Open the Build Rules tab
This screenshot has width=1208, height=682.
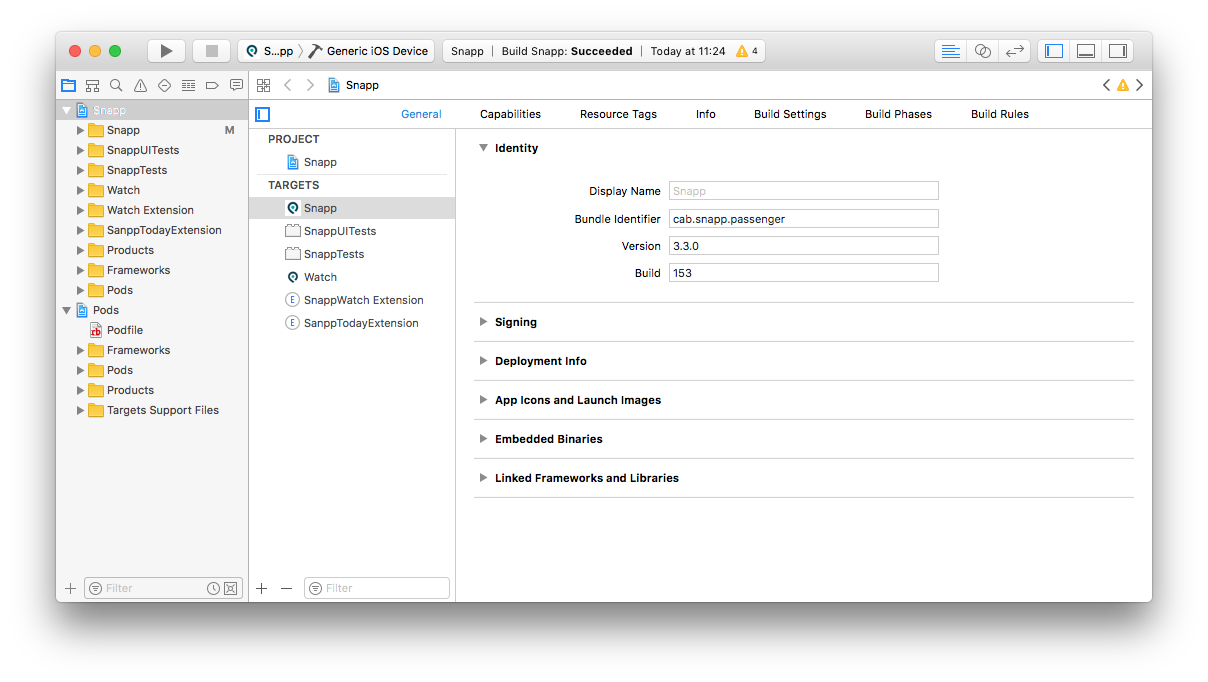1000,114
